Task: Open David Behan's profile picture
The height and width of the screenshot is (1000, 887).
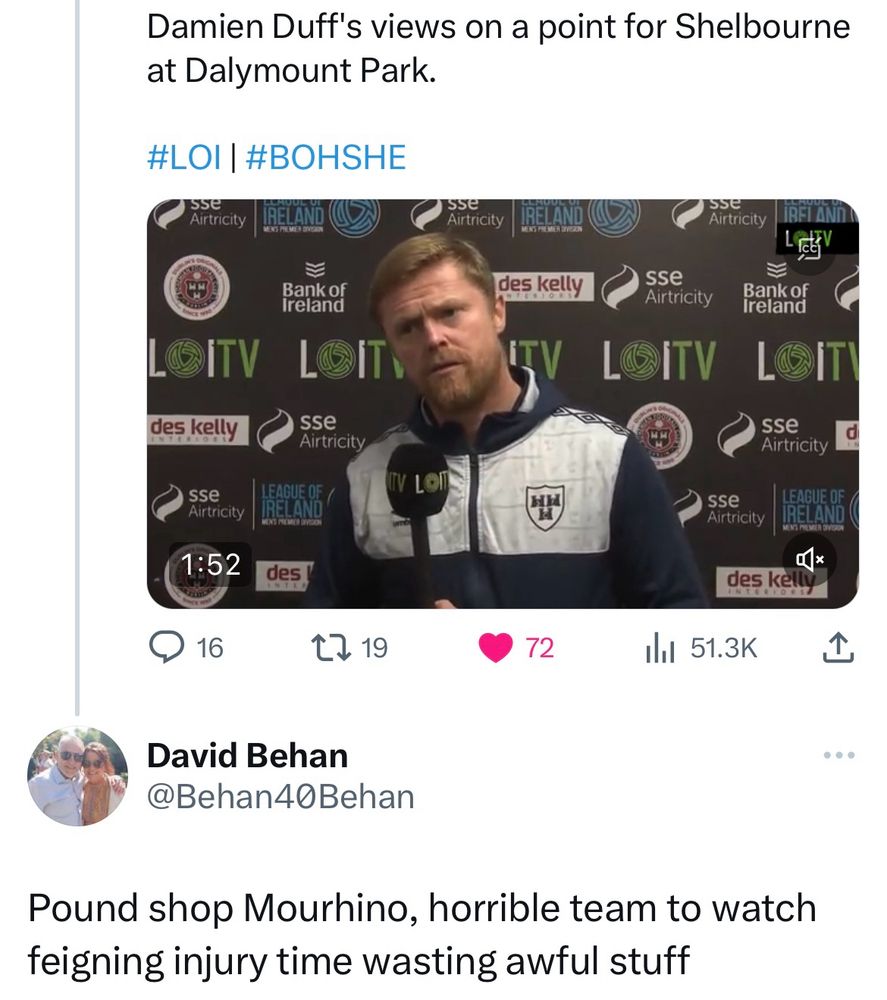Action: [x=77, y=776]
